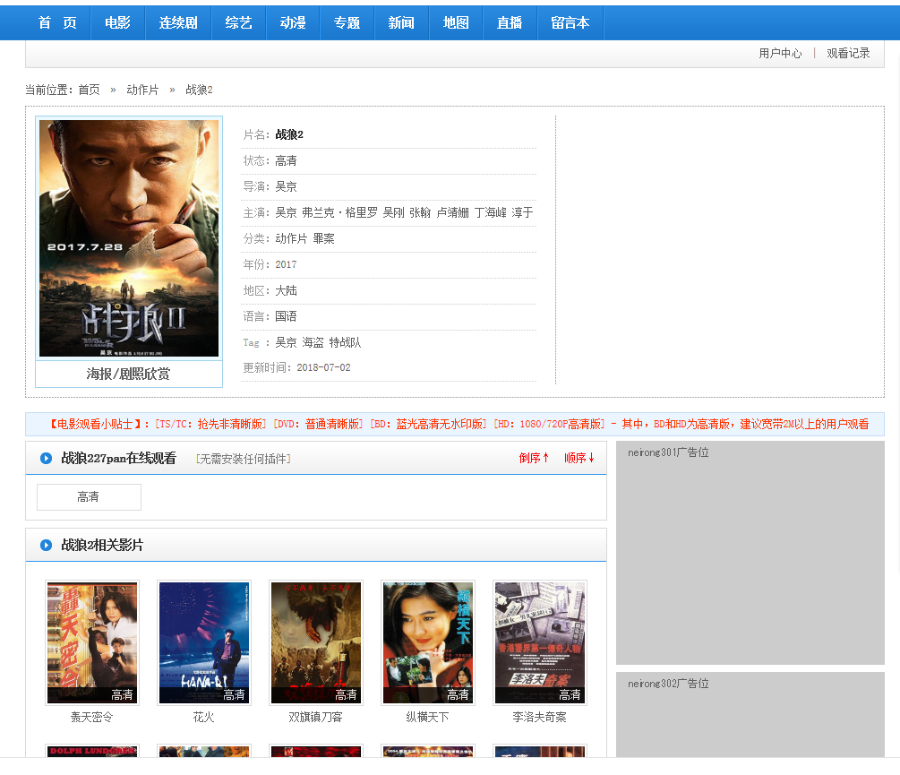Sort episodes with 顺序 ascending arrow
900x775 pixels.
[579, 458]
